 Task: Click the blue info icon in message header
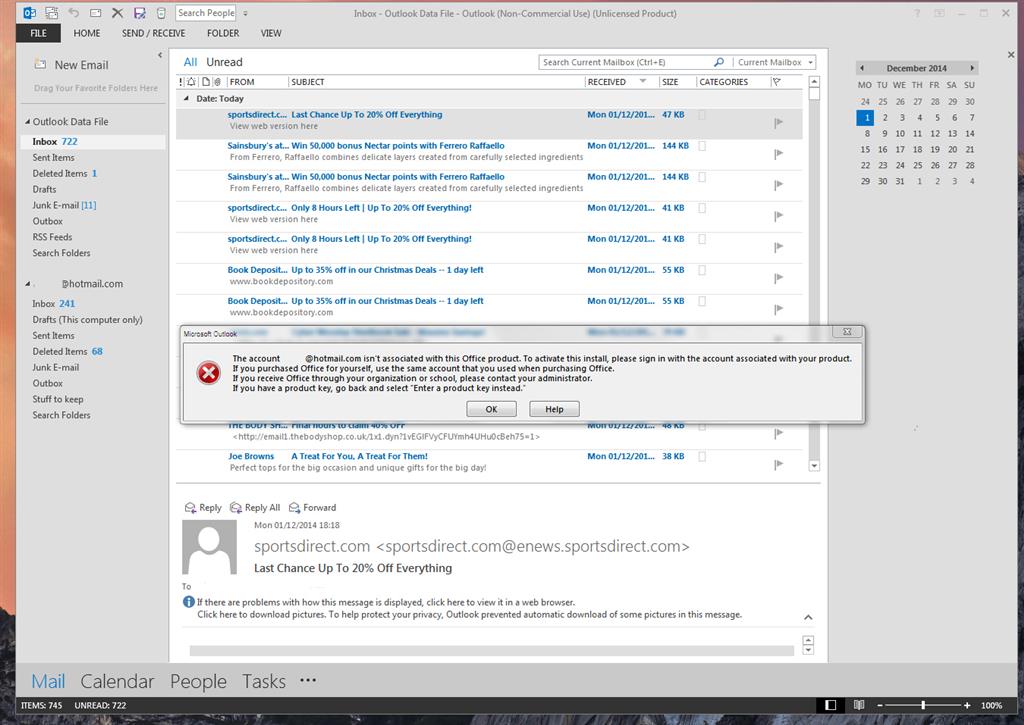click(189, 602)
